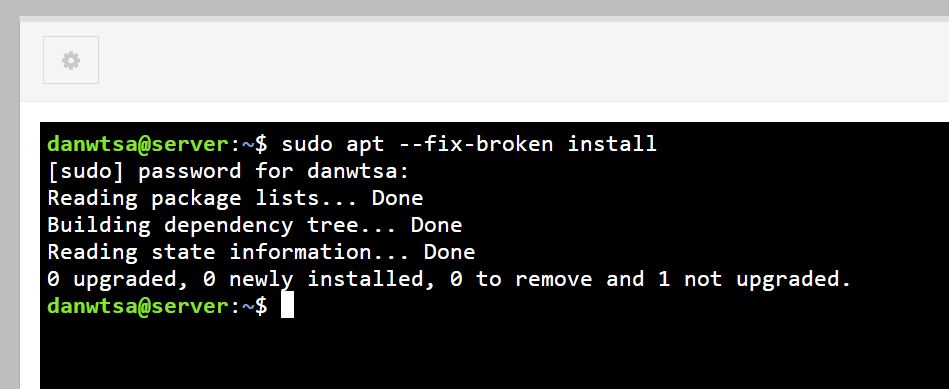Click "Done" after Building dependency tree
This screenshot has height=389, width=949.
[436, 225]
